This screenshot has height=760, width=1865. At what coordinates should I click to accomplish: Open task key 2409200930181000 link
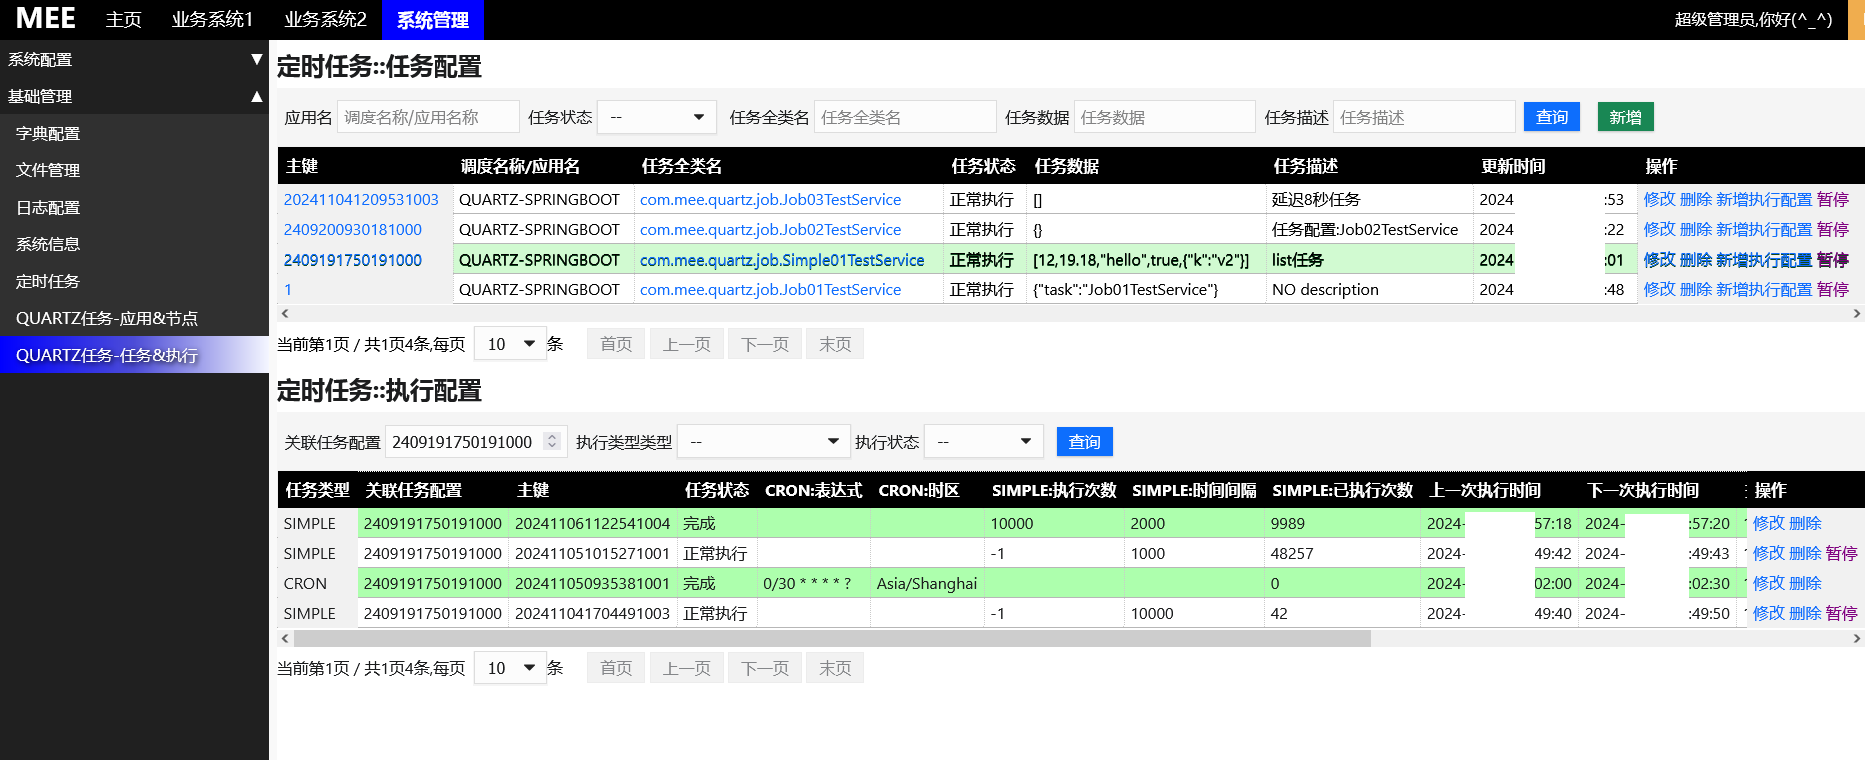[x=353, y=229]
